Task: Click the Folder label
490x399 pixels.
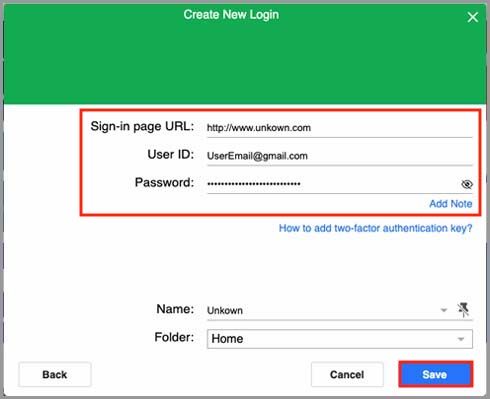Action: click(x=174, y=337)
